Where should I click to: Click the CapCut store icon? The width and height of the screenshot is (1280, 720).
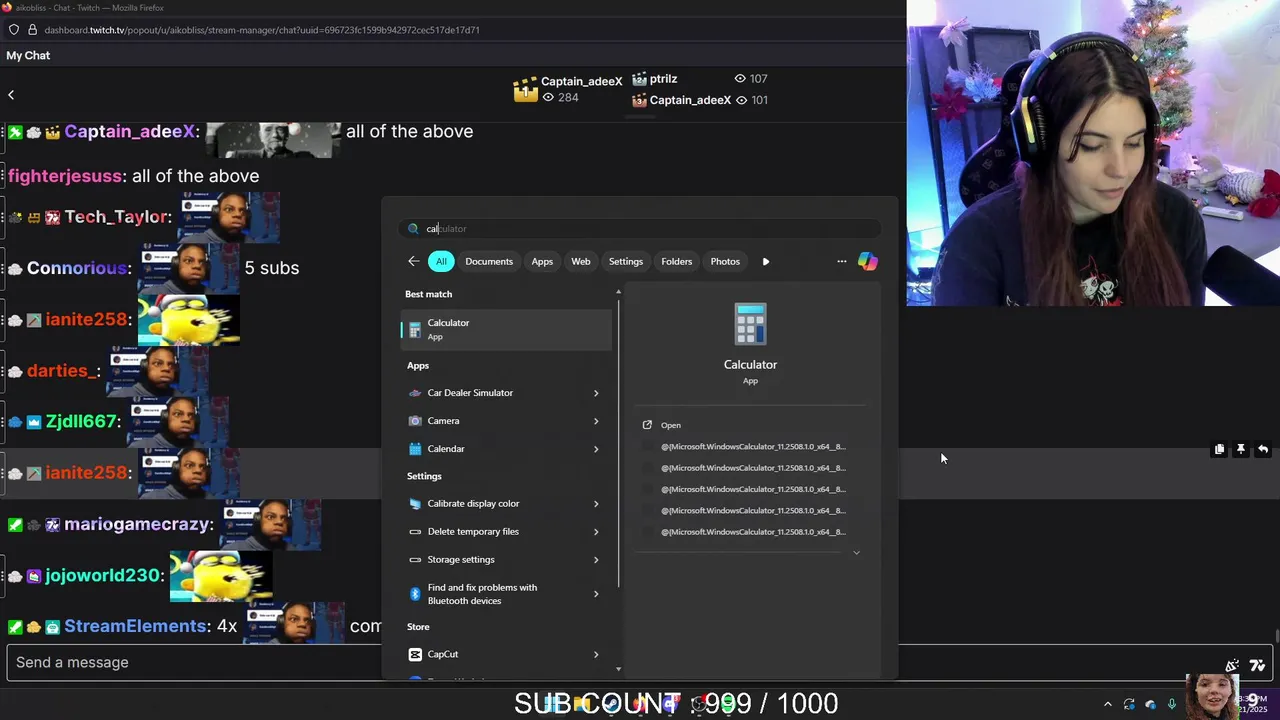click(415, 654)
